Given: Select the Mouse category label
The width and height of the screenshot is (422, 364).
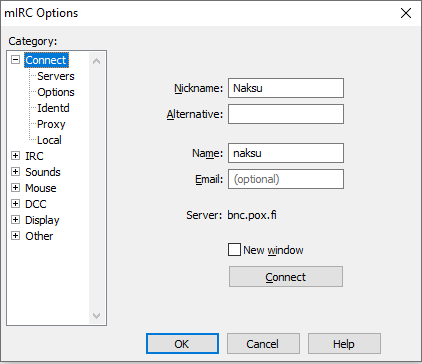Looking at the screenshot, I should pyautogui.click(x=41, y=188).
